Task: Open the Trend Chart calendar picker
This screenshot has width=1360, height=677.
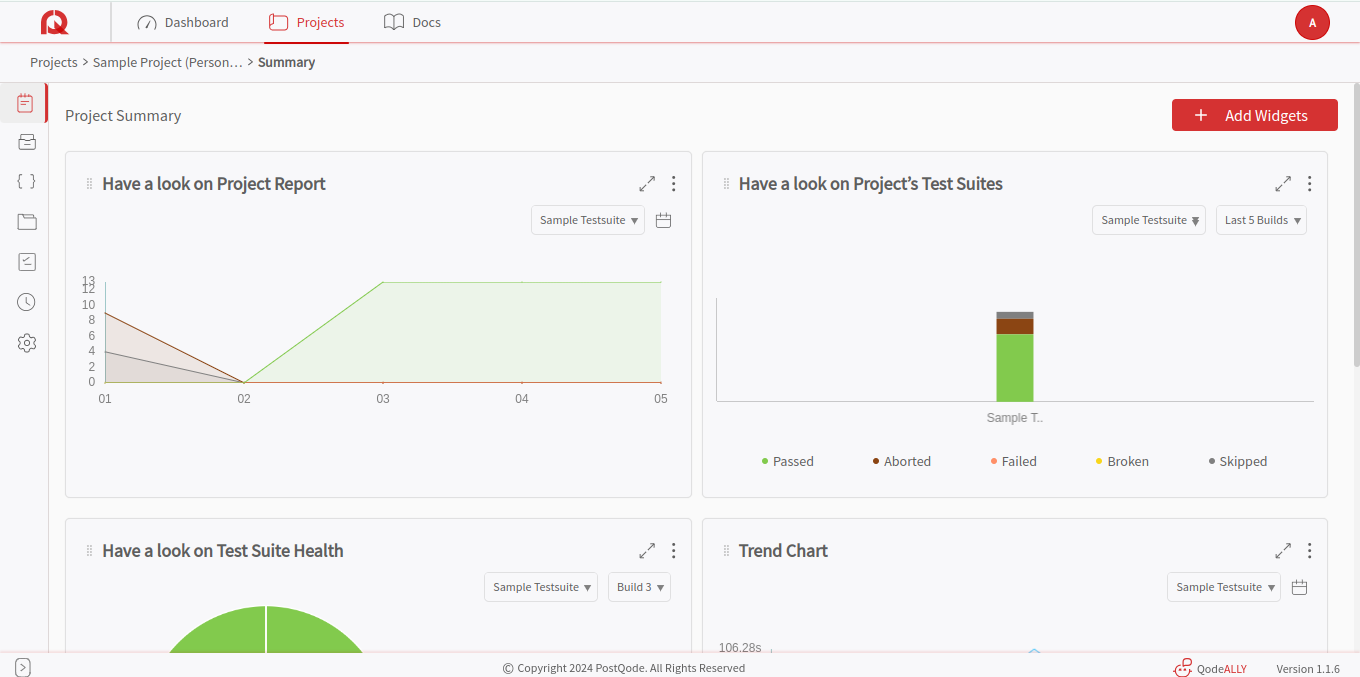Action: click(1299, 587)
